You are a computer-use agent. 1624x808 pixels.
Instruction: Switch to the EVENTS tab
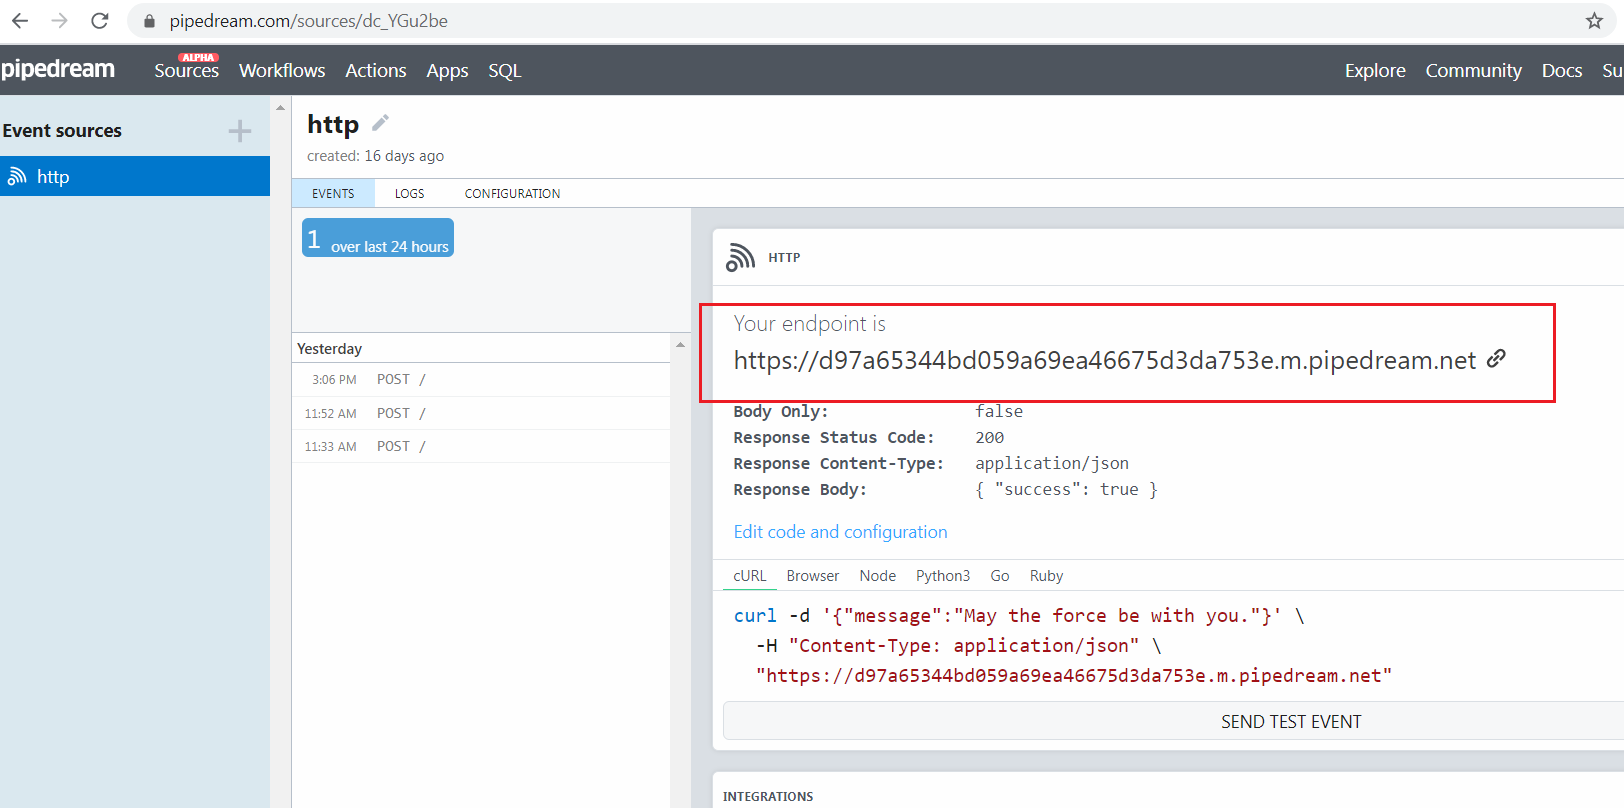click(333, 193)
